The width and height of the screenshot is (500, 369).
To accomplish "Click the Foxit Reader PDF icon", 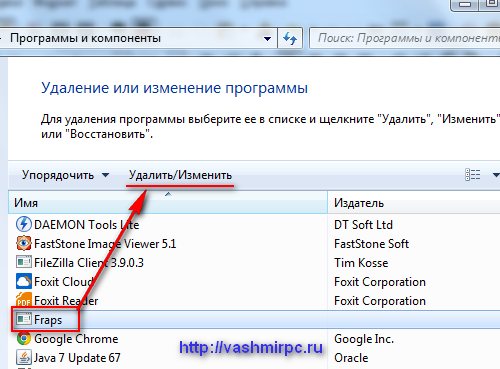I will (24, 300).
